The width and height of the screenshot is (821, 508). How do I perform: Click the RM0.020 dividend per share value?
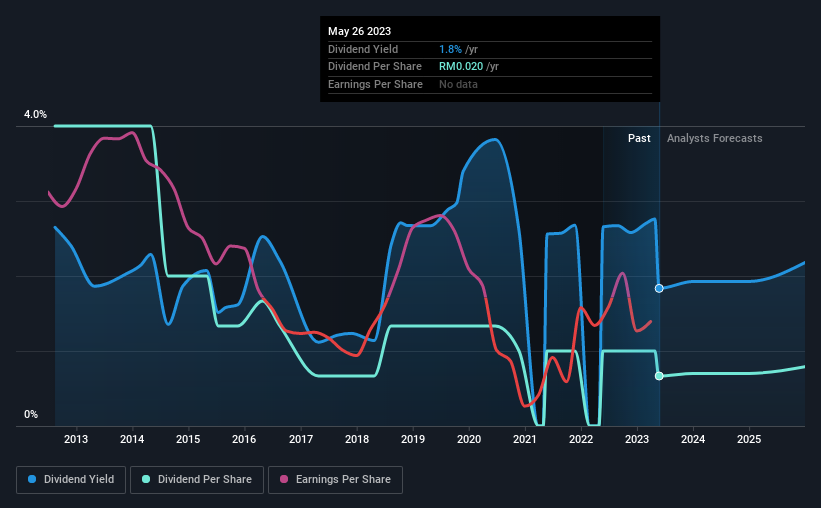click(x=461, y=67)
